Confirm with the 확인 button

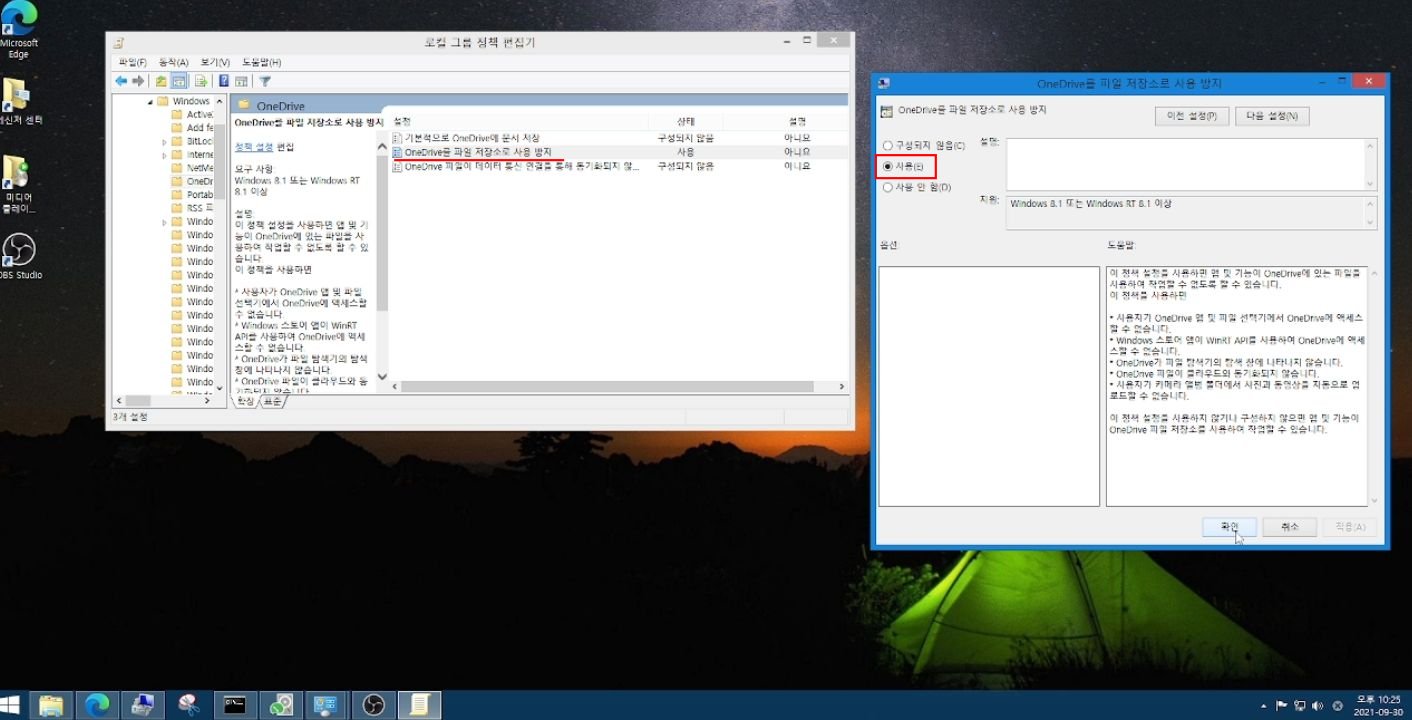[1229, 526]
